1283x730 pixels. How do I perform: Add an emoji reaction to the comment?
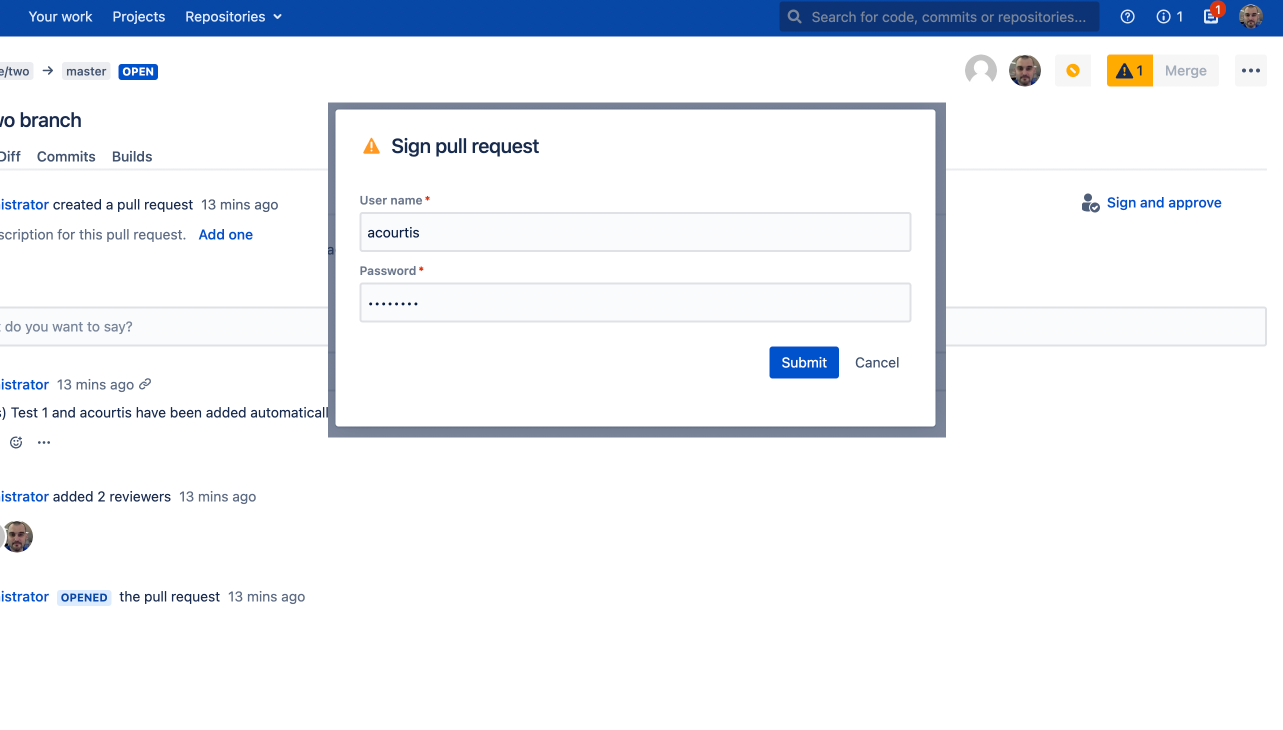(x=15, y=441)
